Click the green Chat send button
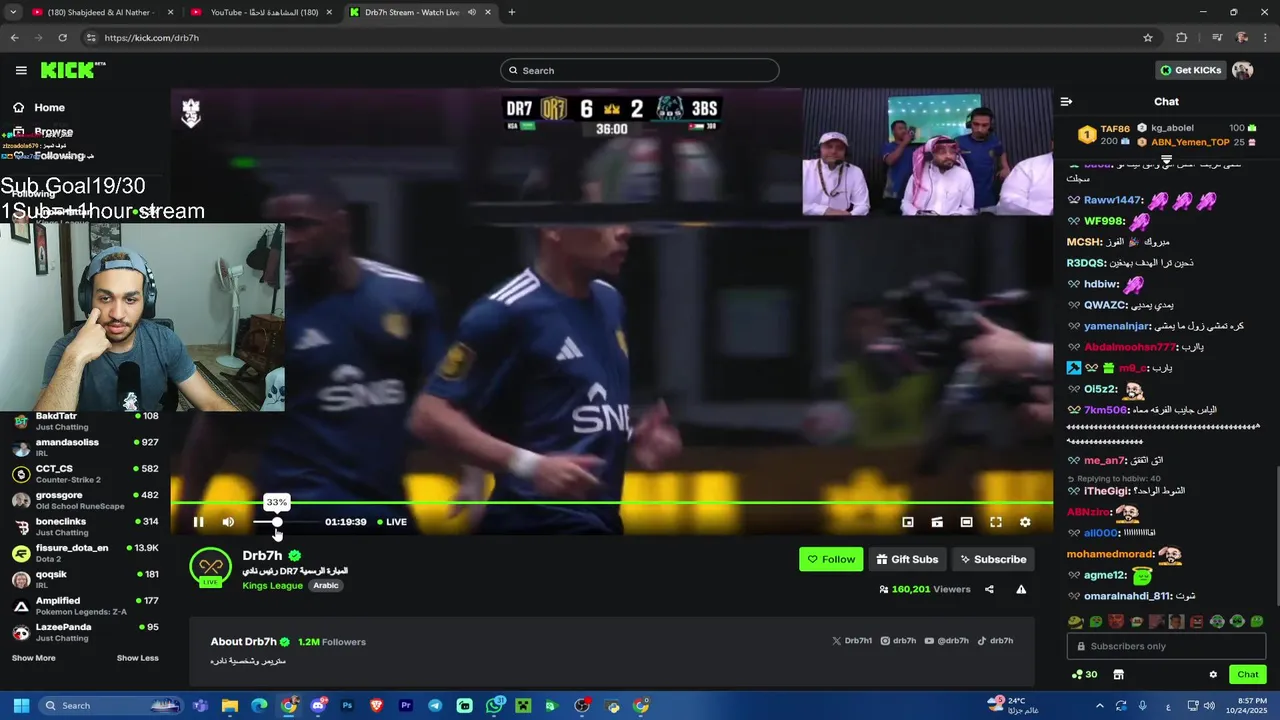This screenshot has height=720, width=1280. pos(1247,674)
